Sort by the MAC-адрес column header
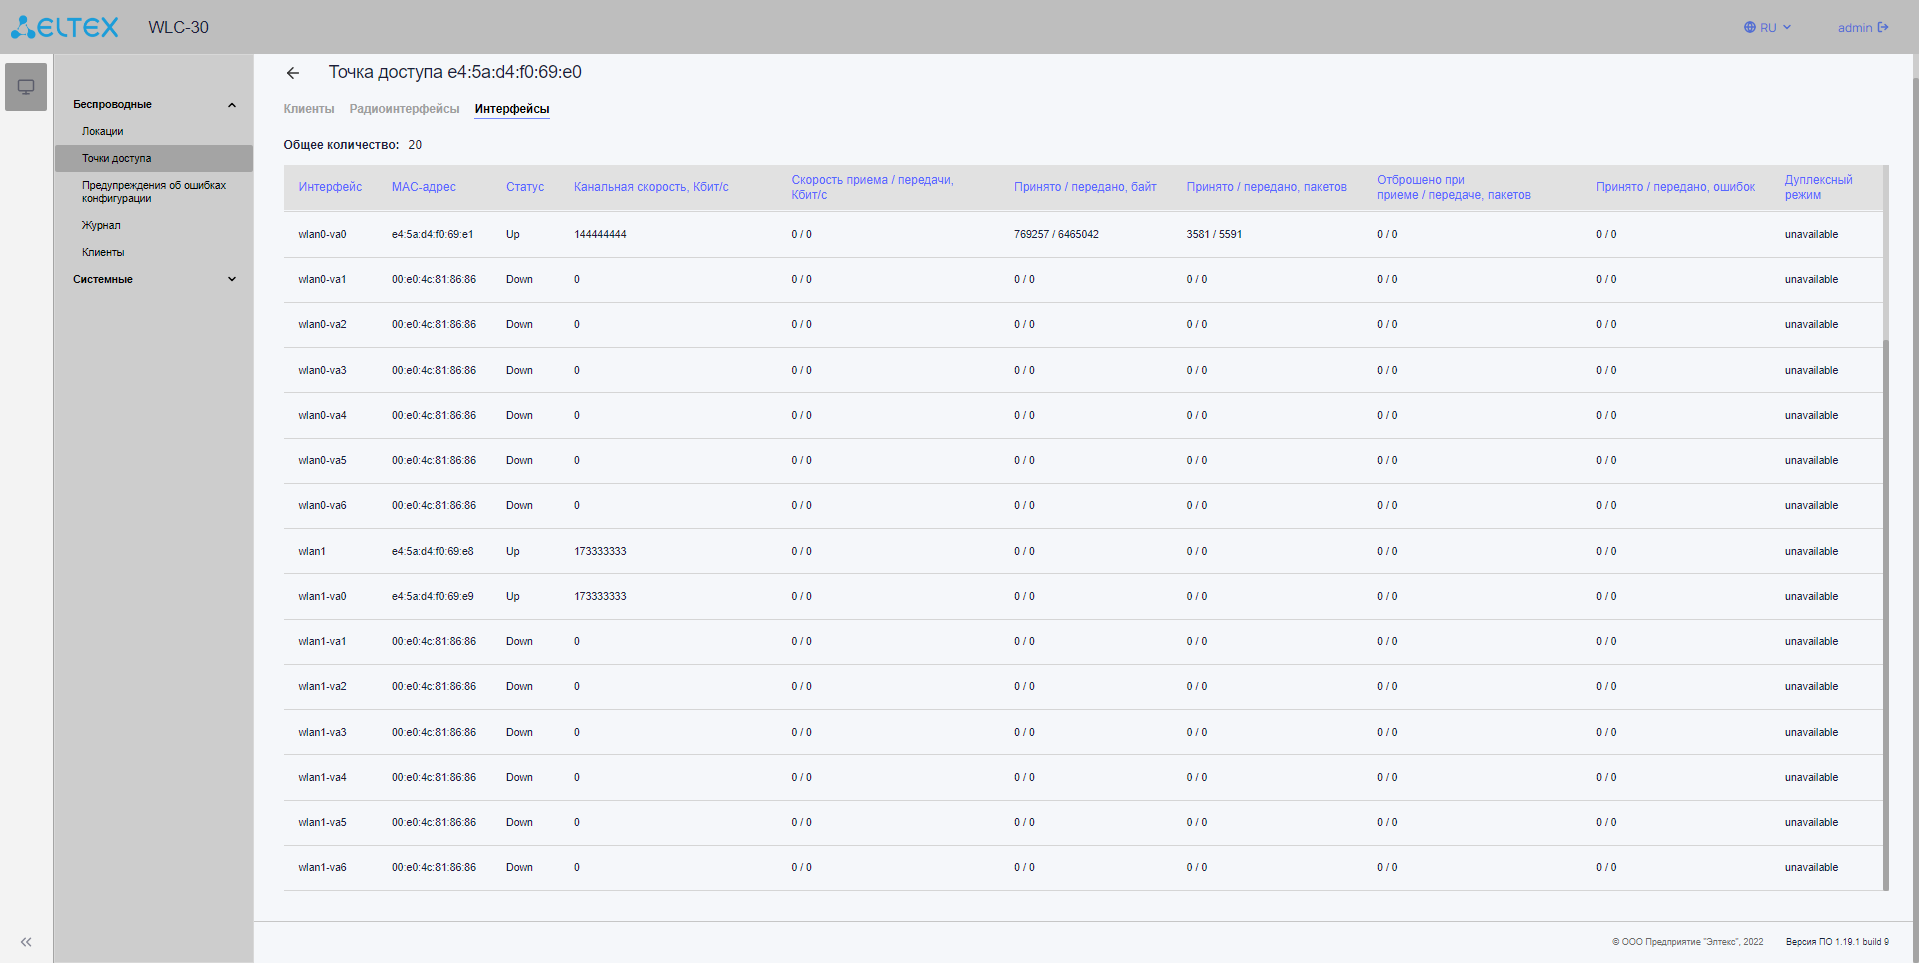 coord(423,187)
